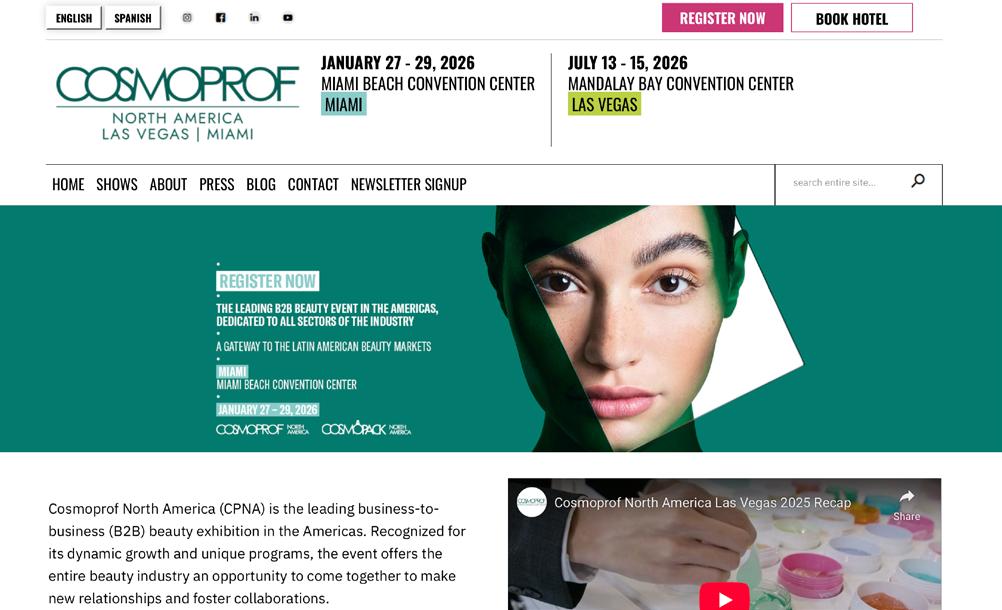The height and width of the screenshot is (610, 1002).
Task: Click the video channel avatar icon
Action: coord(531,502)
